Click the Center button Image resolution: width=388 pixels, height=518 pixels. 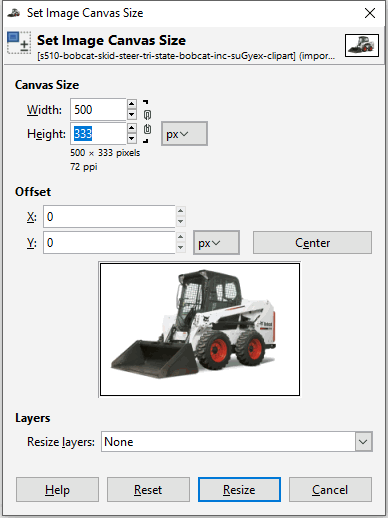[312, 243]
